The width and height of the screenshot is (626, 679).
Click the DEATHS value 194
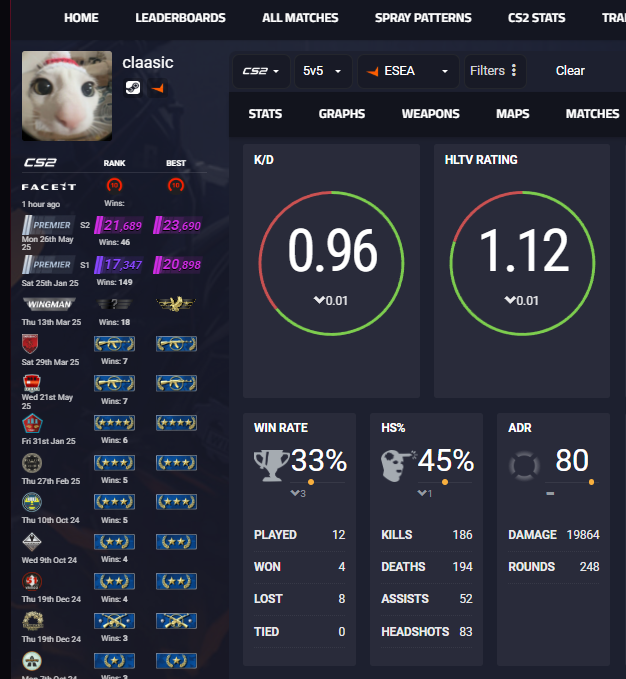tap(462, 567)
